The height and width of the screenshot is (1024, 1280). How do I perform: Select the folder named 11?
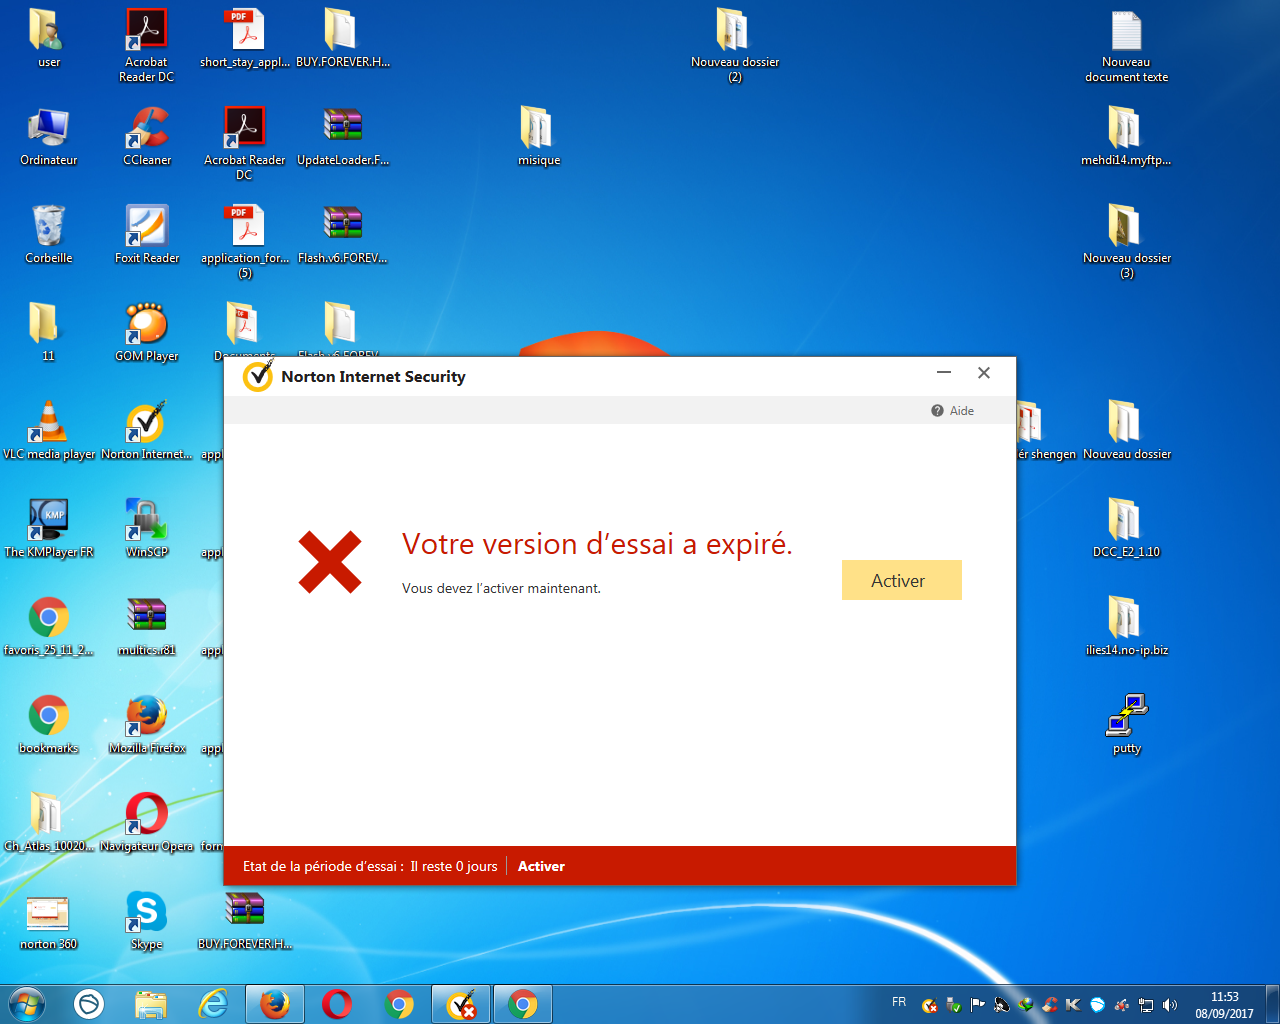[45, 333]
